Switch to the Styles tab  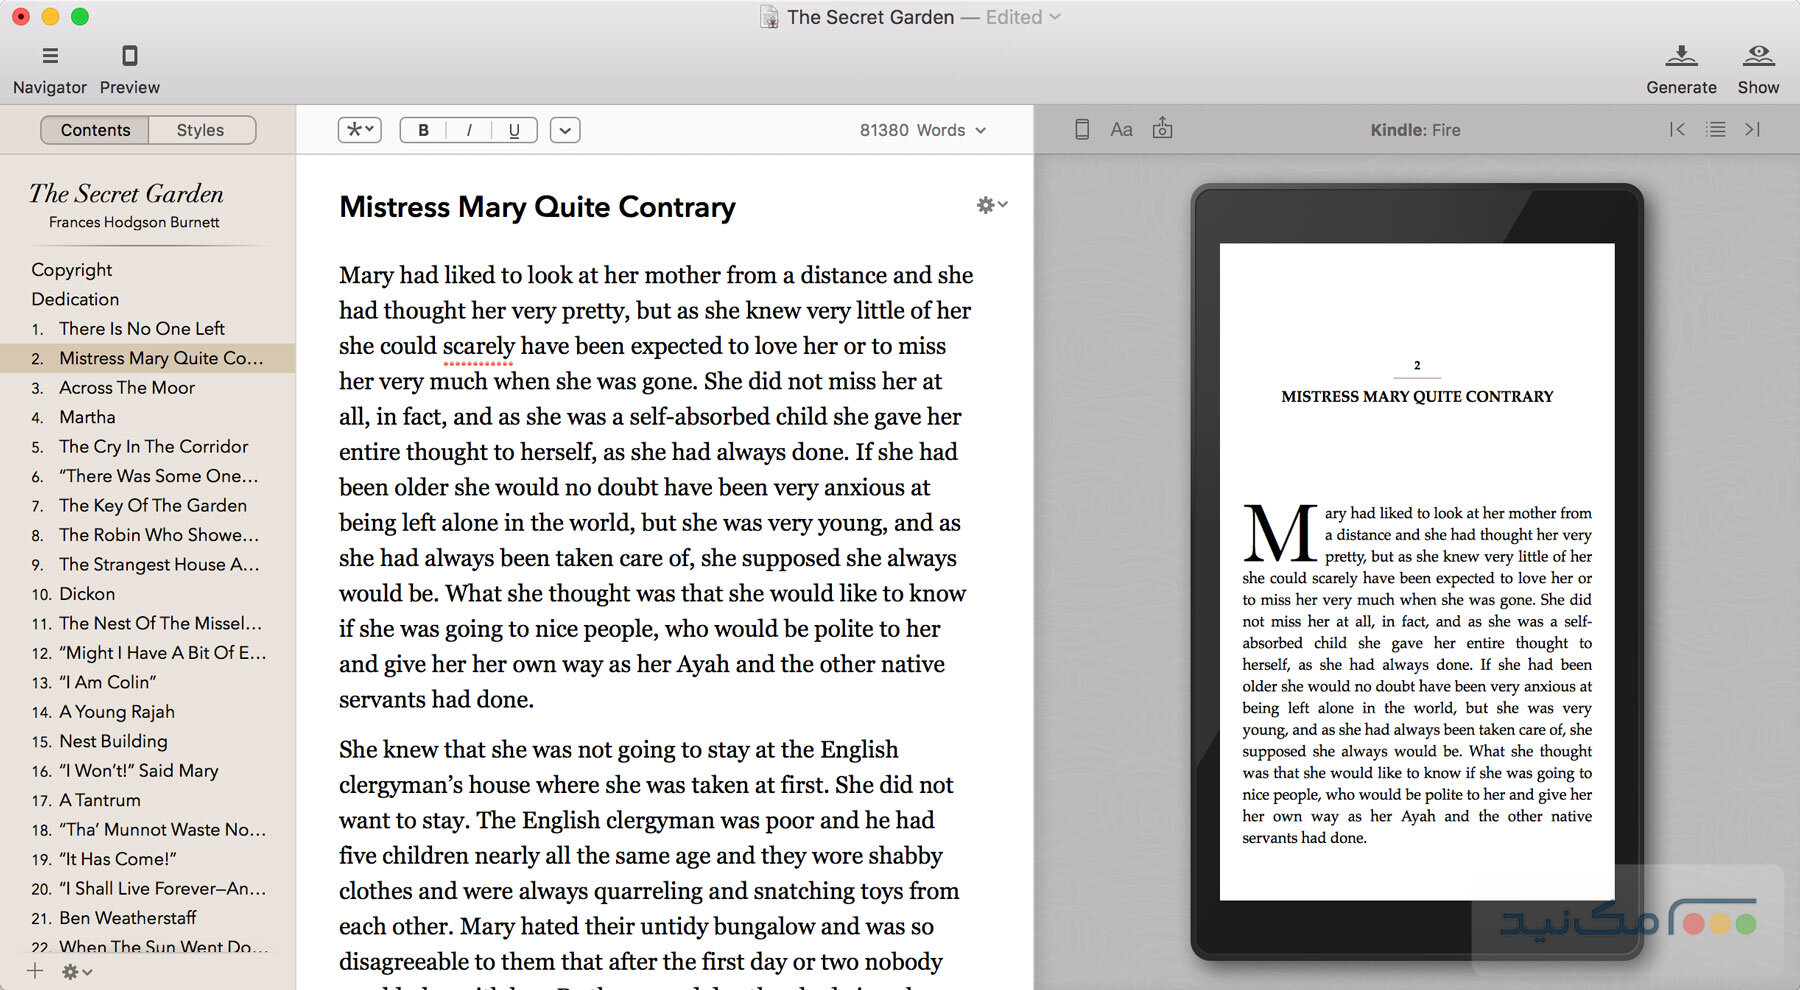(200, 130)
